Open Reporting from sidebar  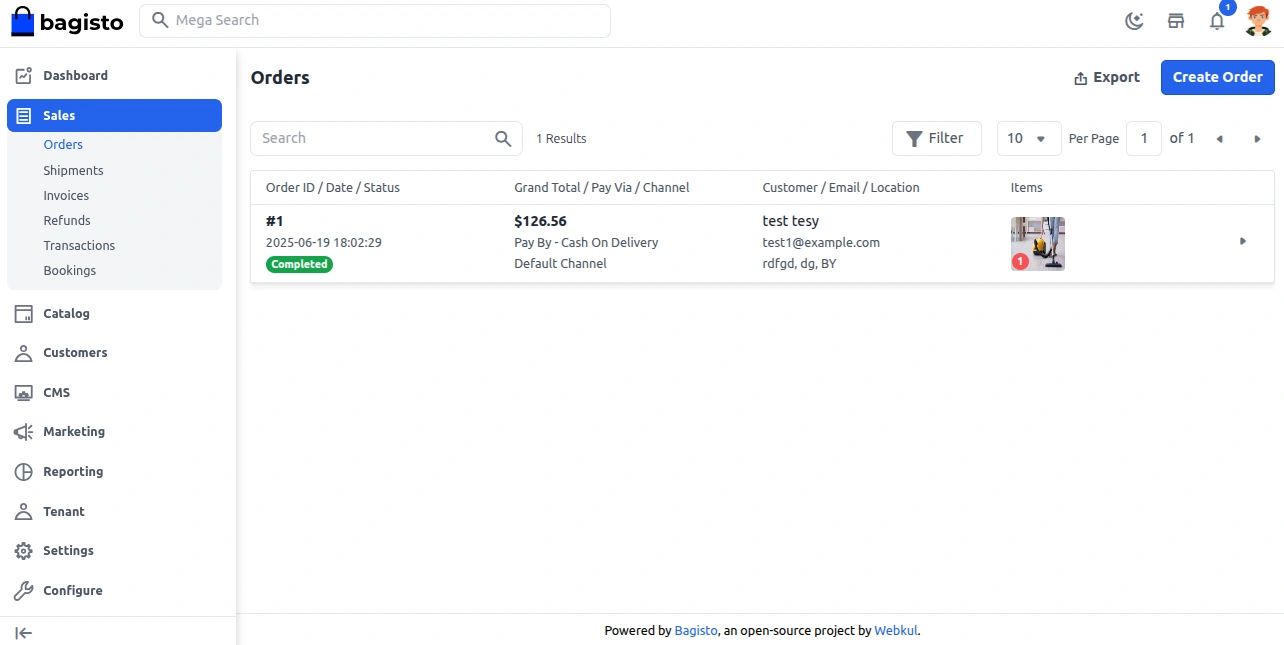(x=73, y=472)
